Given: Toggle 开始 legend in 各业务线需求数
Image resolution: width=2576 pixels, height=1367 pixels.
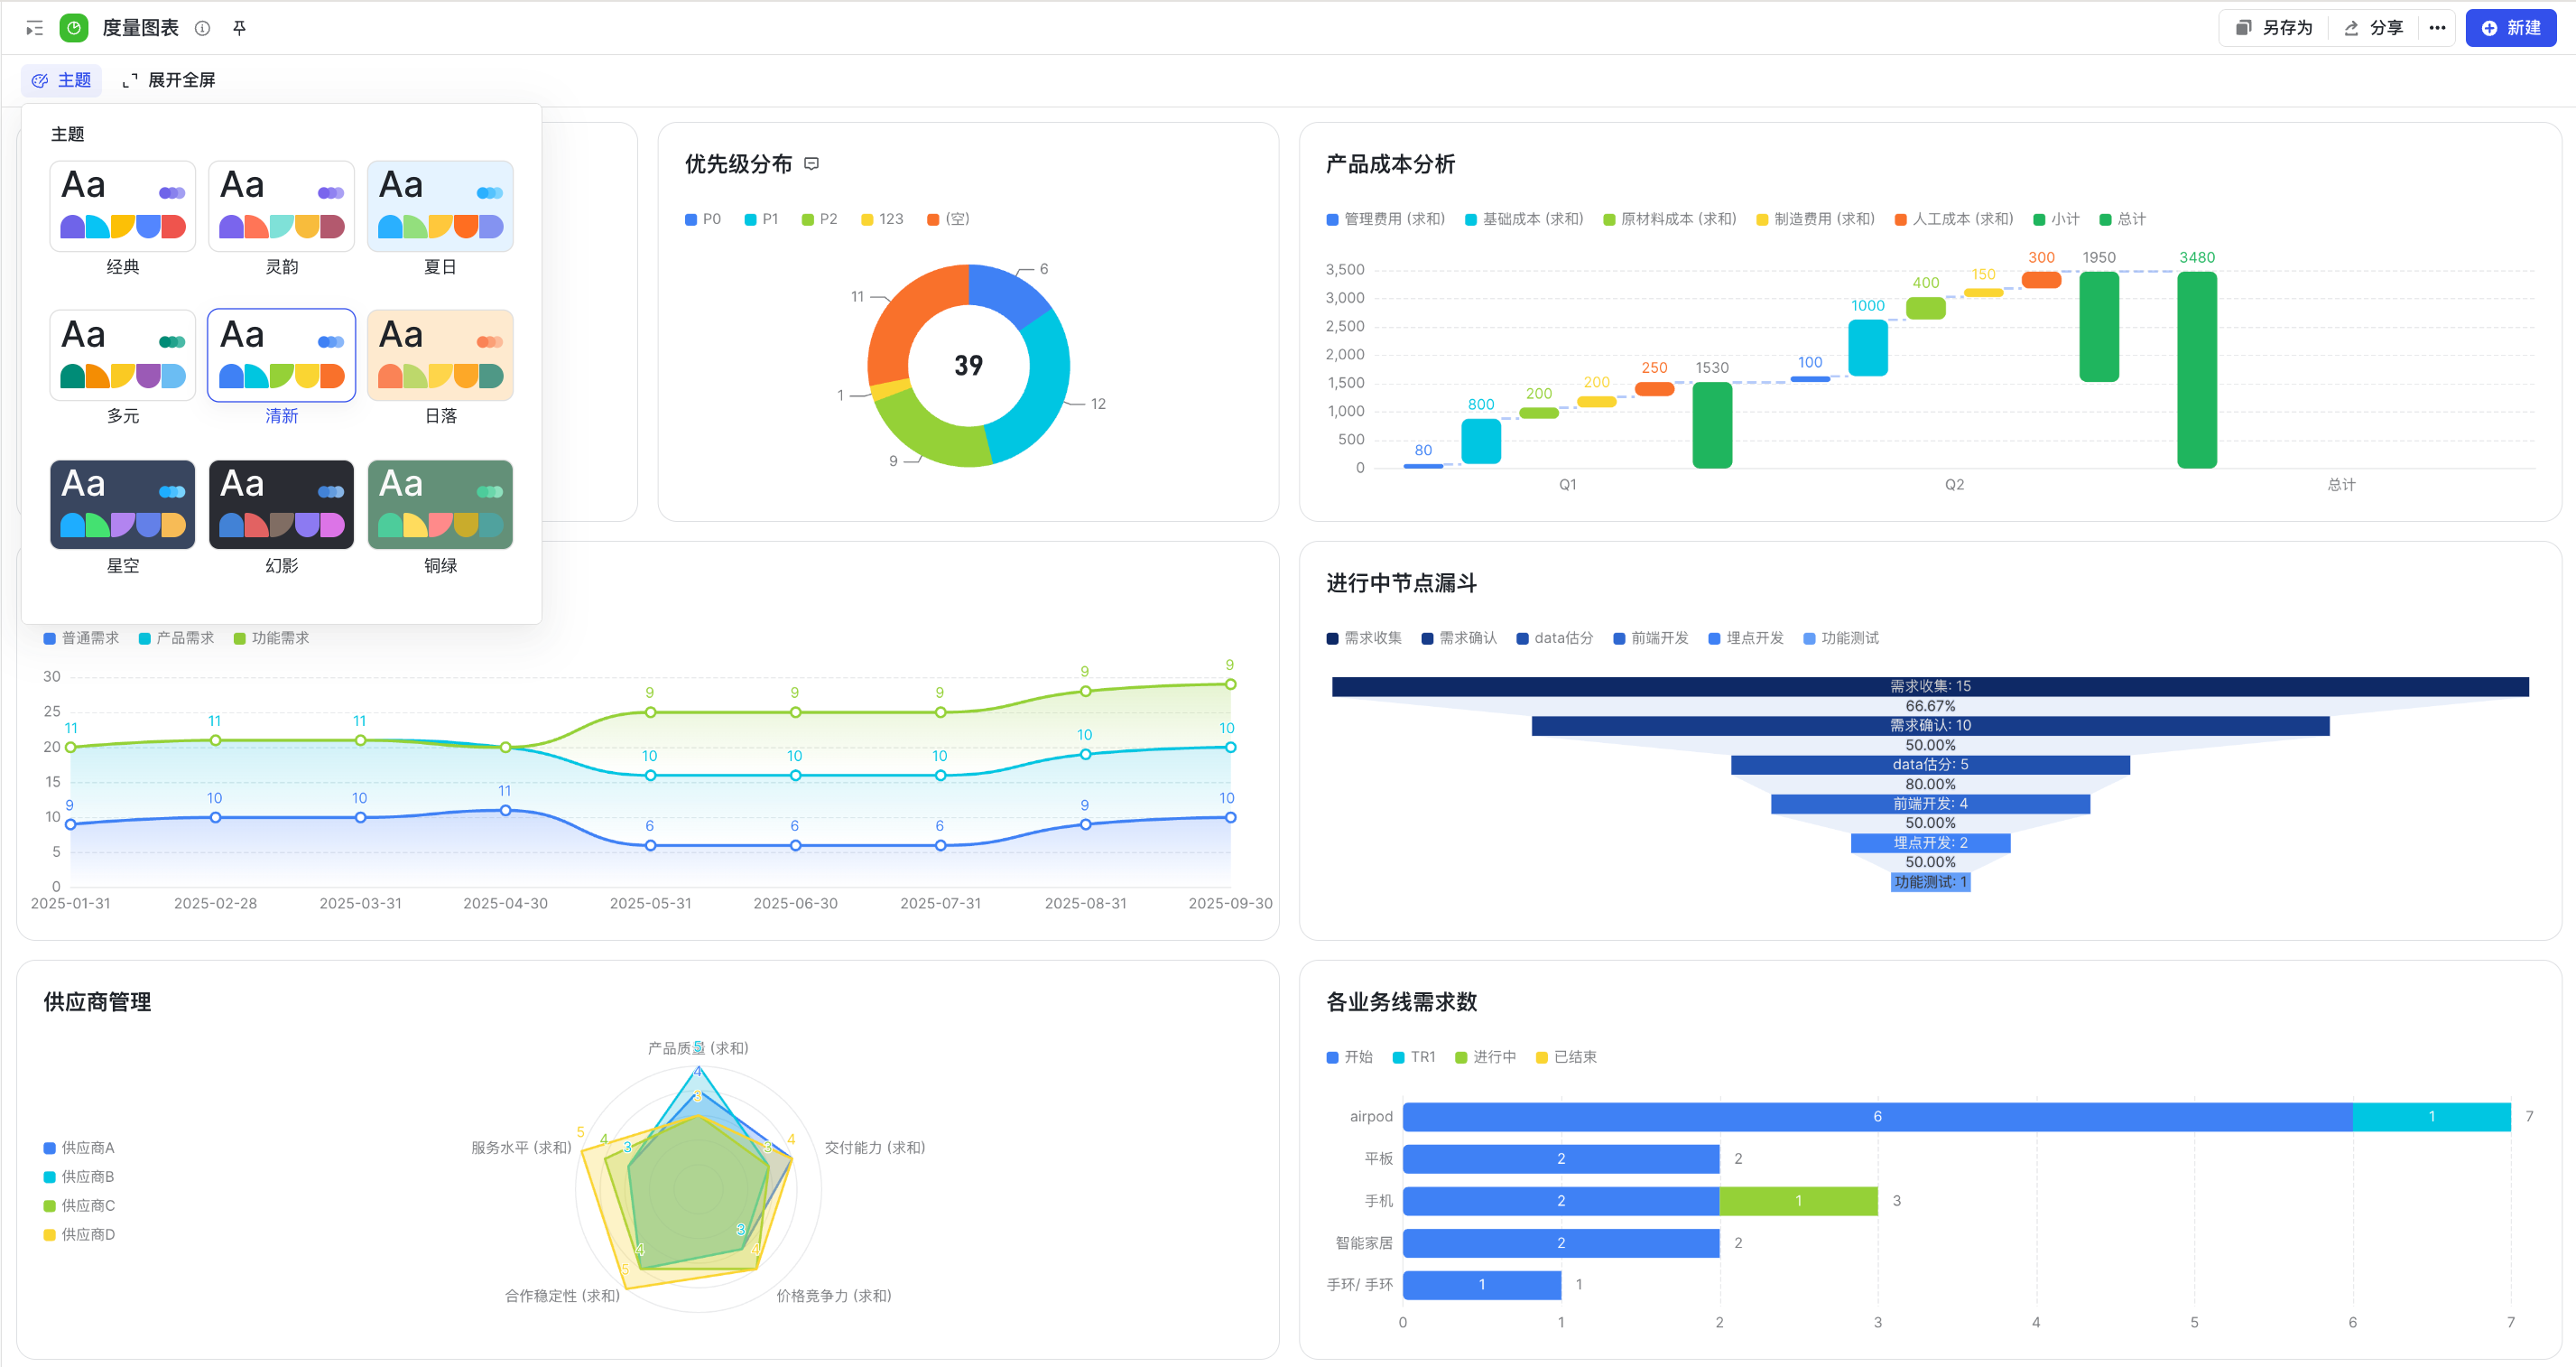Looking at the screenshot, I should click(x=1349, y=1057).
